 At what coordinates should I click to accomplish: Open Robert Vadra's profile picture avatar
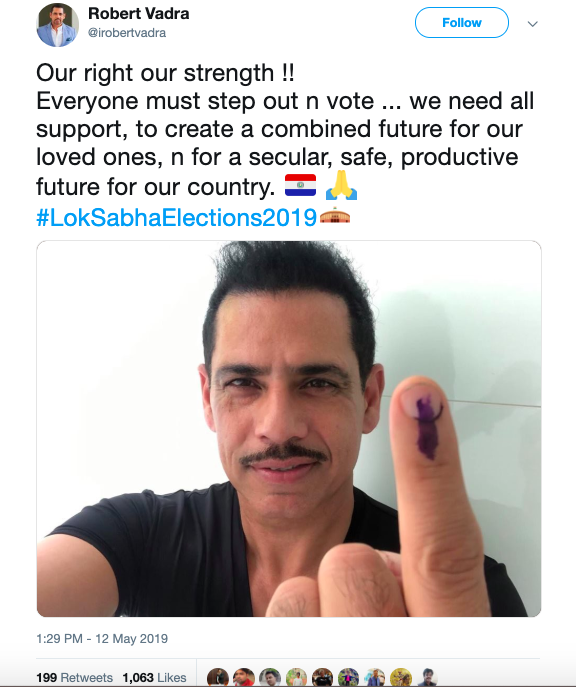[x=57, y=25]
